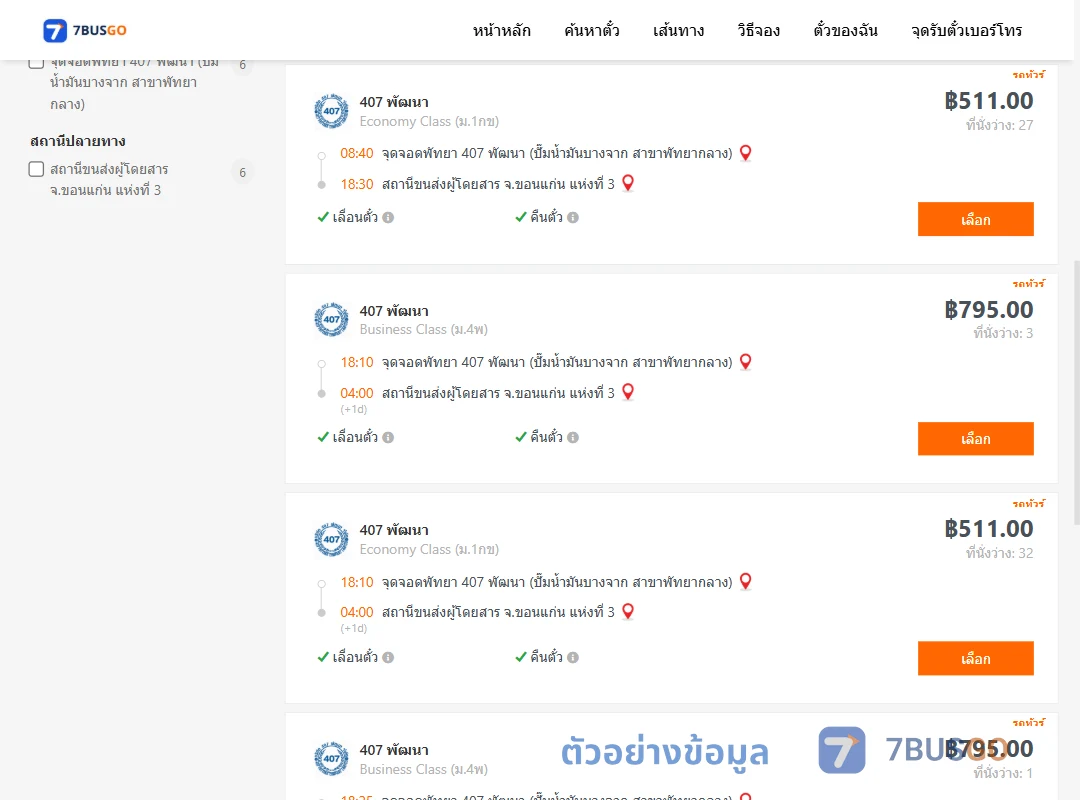Screen dimensions: 1080x800
Task: Click the ฿511.00 price with 32 seats
Action: click(x=988, y=529)
